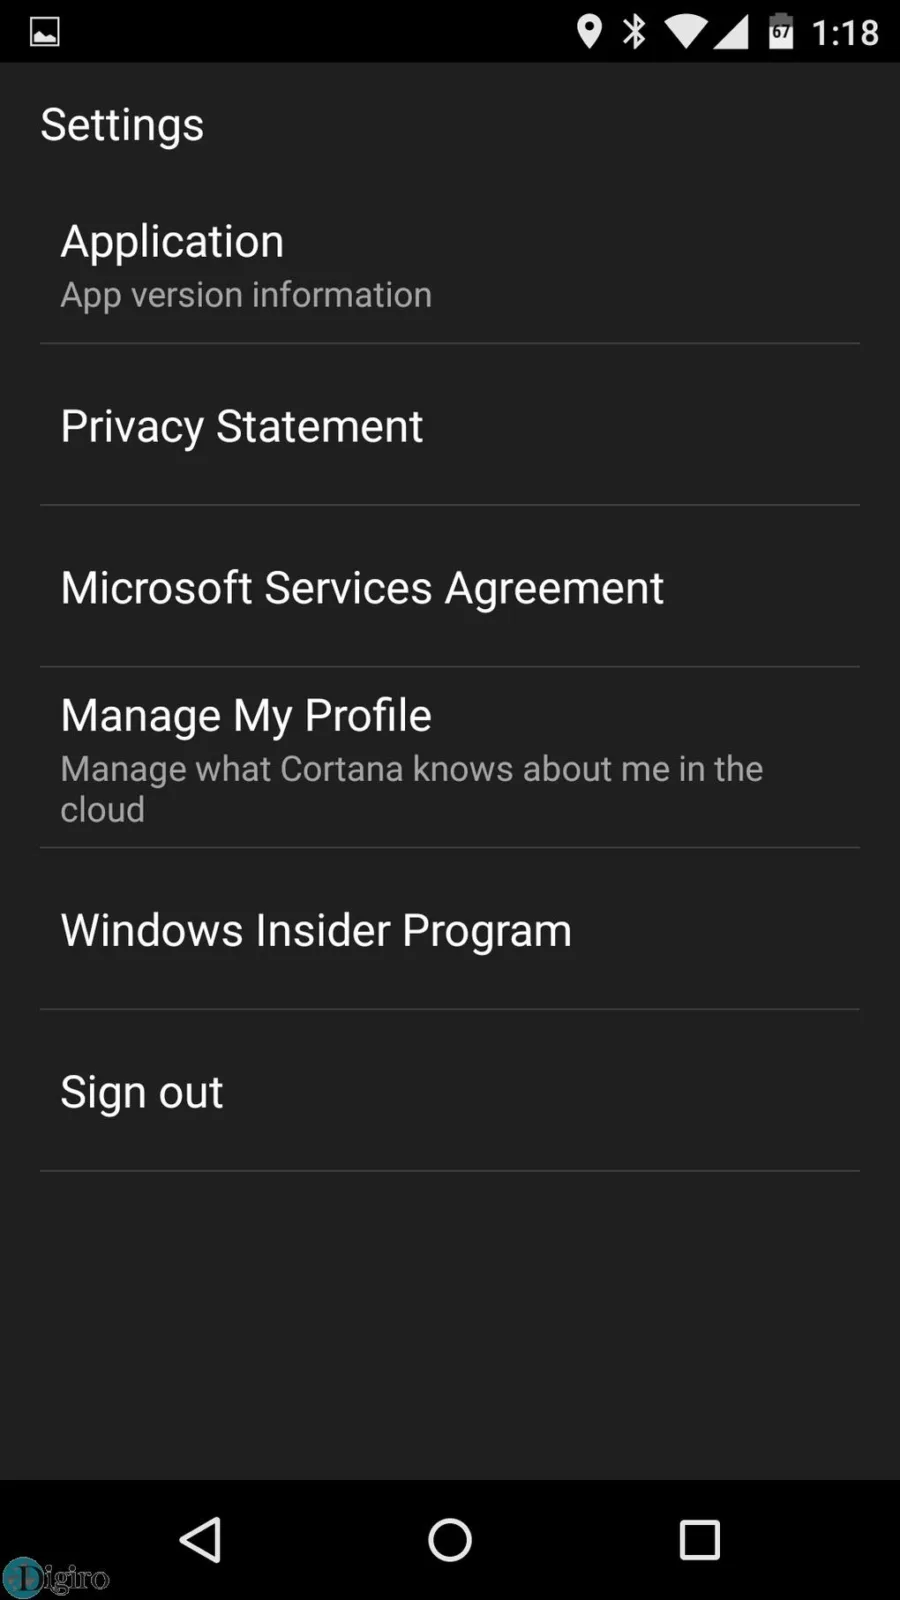Tap the battery level icon
The width and height of the screenshot is (900, 1600).
pos(781,31)
